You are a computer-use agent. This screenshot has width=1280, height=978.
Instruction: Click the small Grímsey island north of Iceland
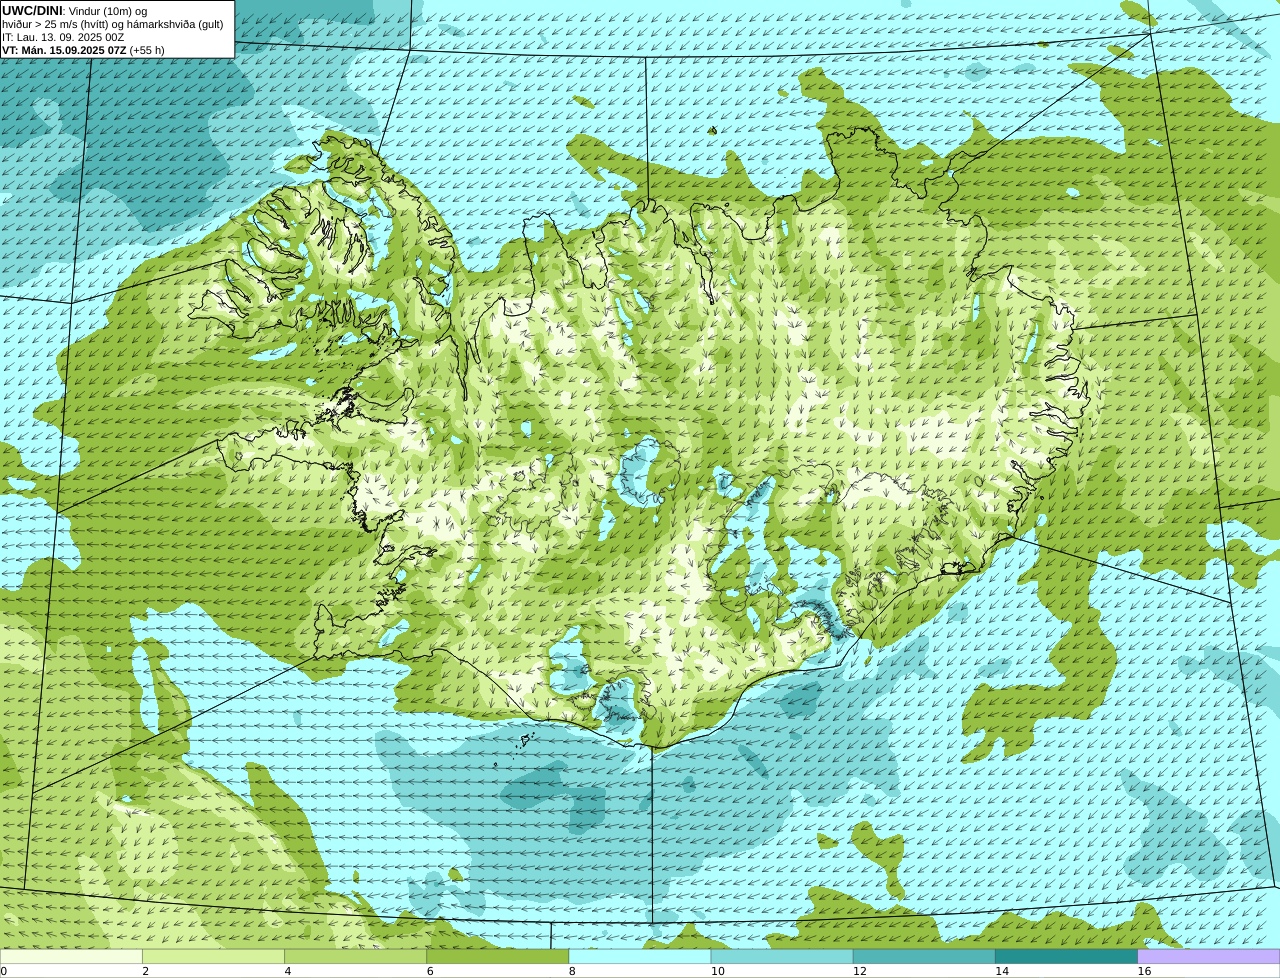pos(712,130)
